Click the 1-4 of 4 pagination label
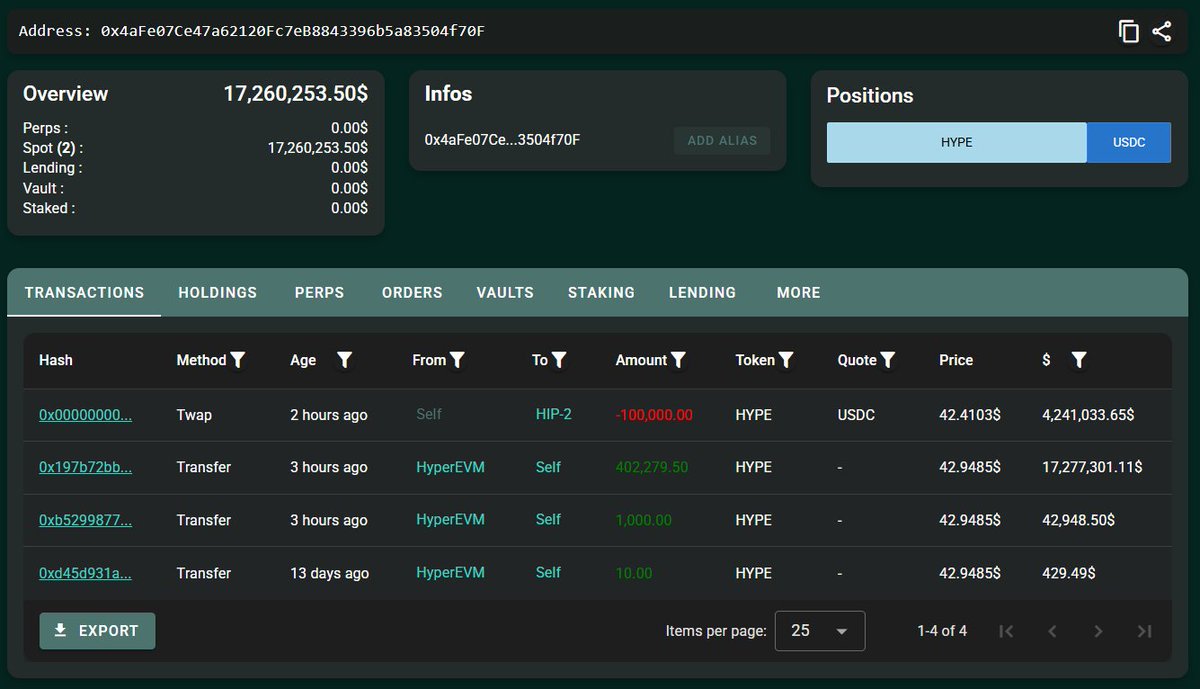Screen dimensions: 1200x689 942,631
